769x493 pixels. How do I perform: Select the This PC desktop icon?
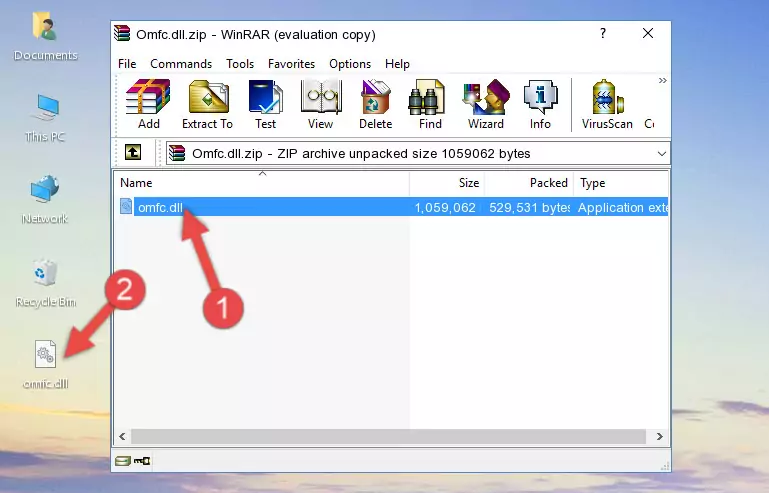tap(45, 118)
